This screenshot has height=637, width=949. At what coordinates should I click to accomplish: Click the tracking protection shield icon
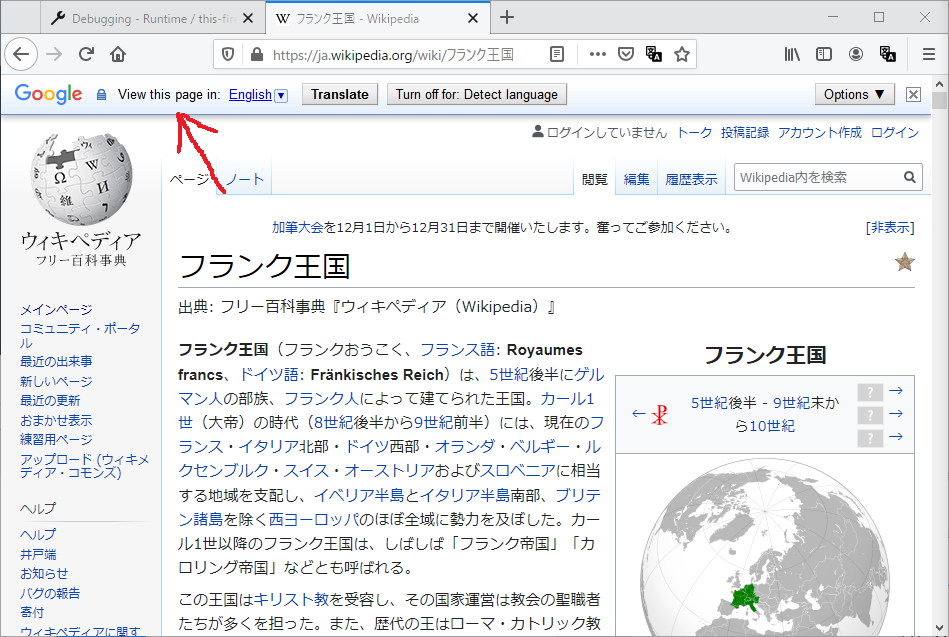[228, 55]
